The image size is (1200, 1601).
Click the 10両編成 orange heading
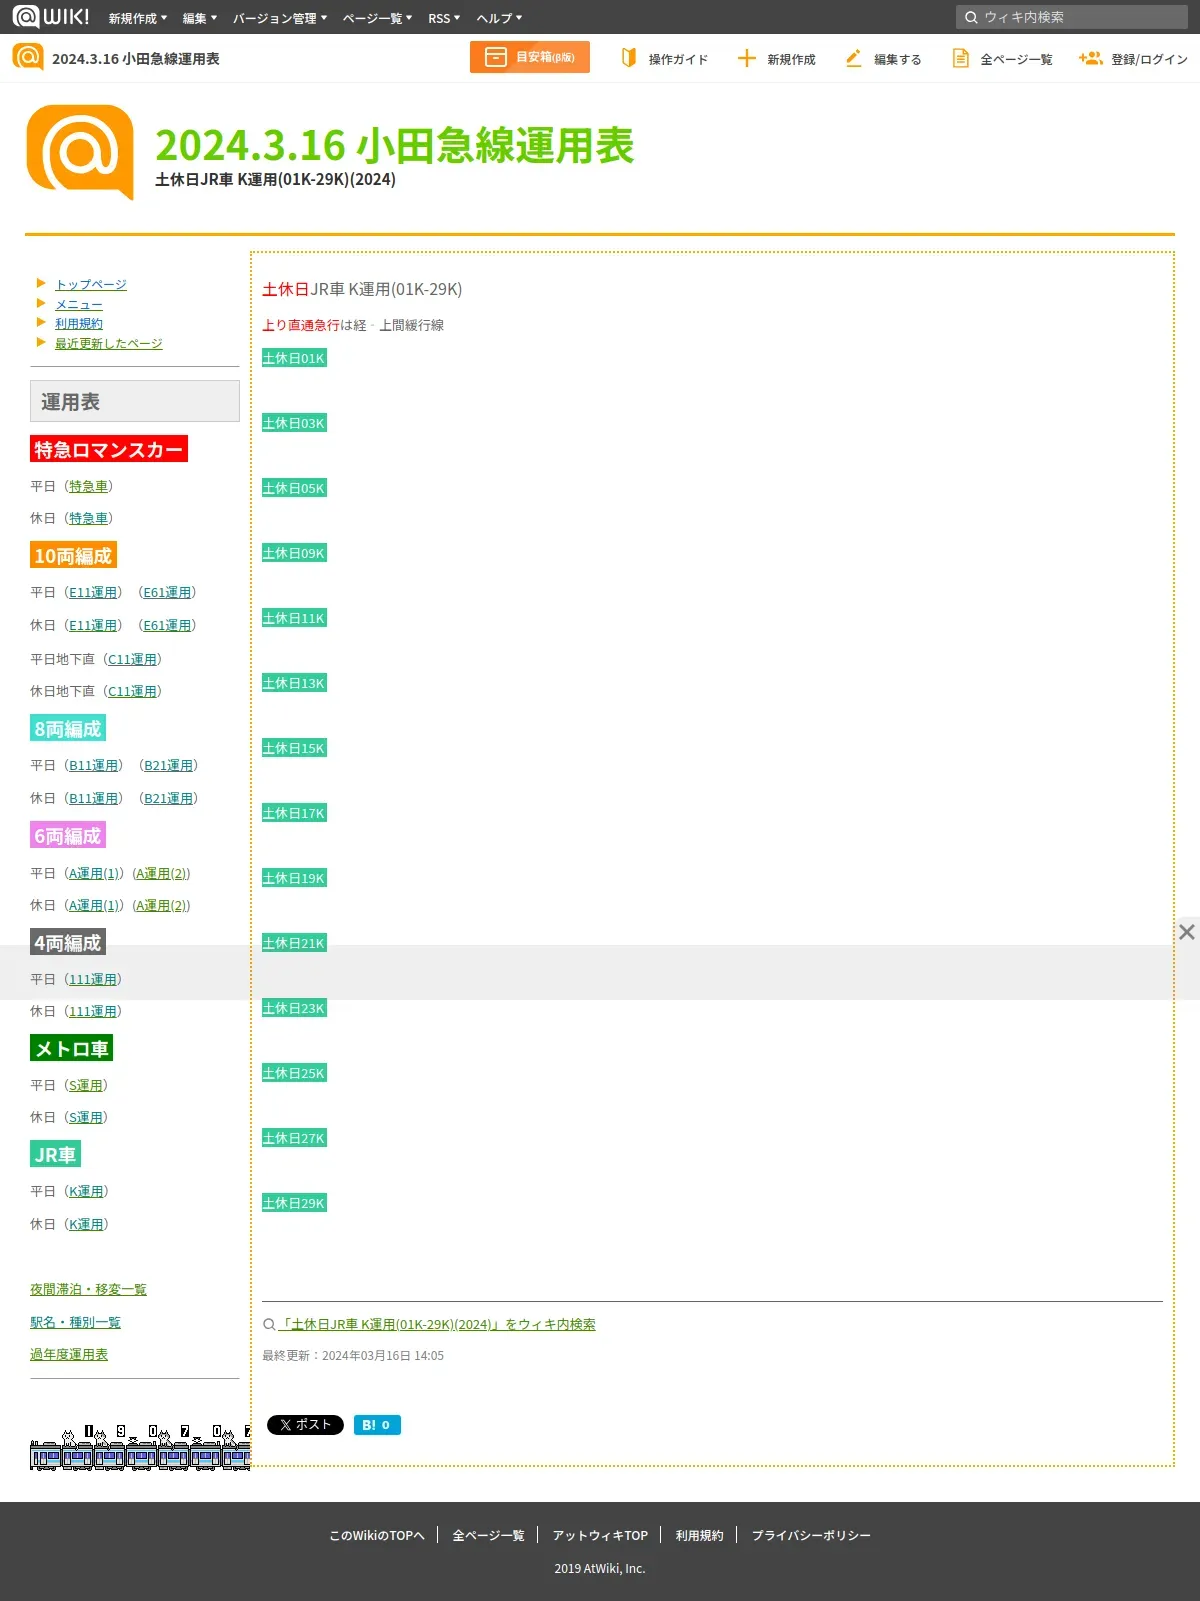(73, 555)
